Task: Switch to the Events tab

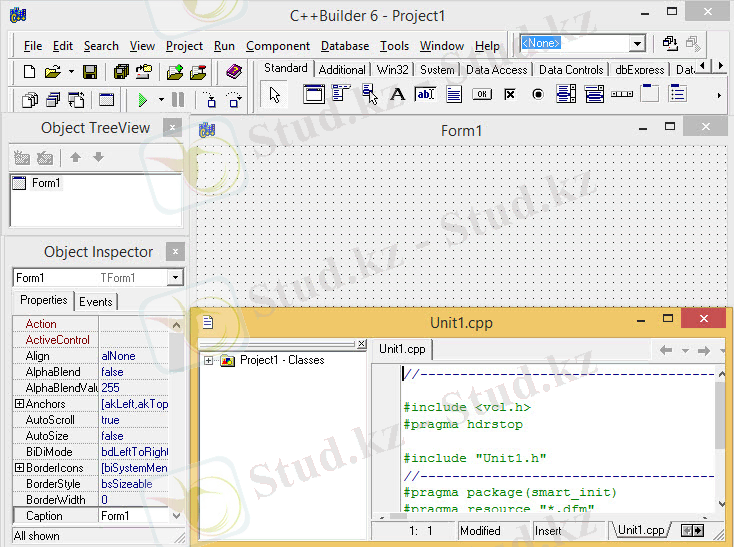Action: point(96,301)
